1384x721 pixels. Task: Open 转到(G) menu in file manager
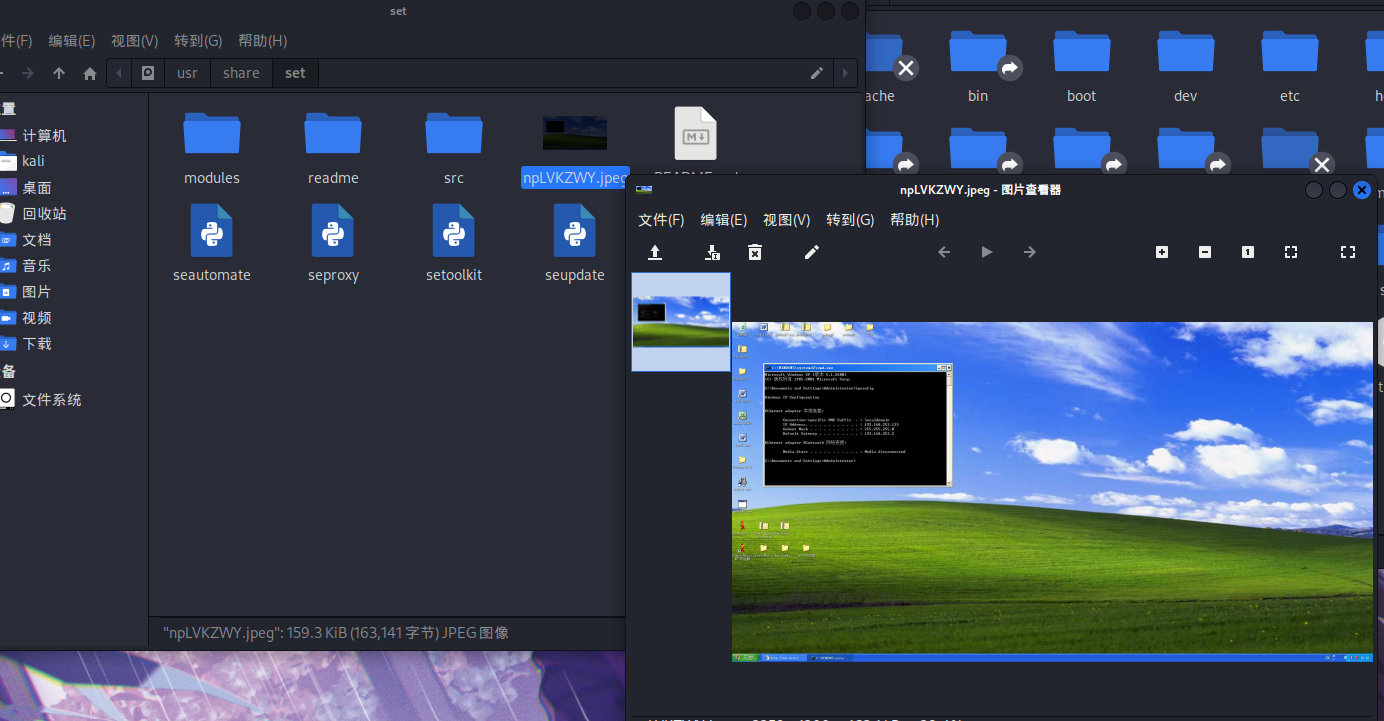click(198, 41)
